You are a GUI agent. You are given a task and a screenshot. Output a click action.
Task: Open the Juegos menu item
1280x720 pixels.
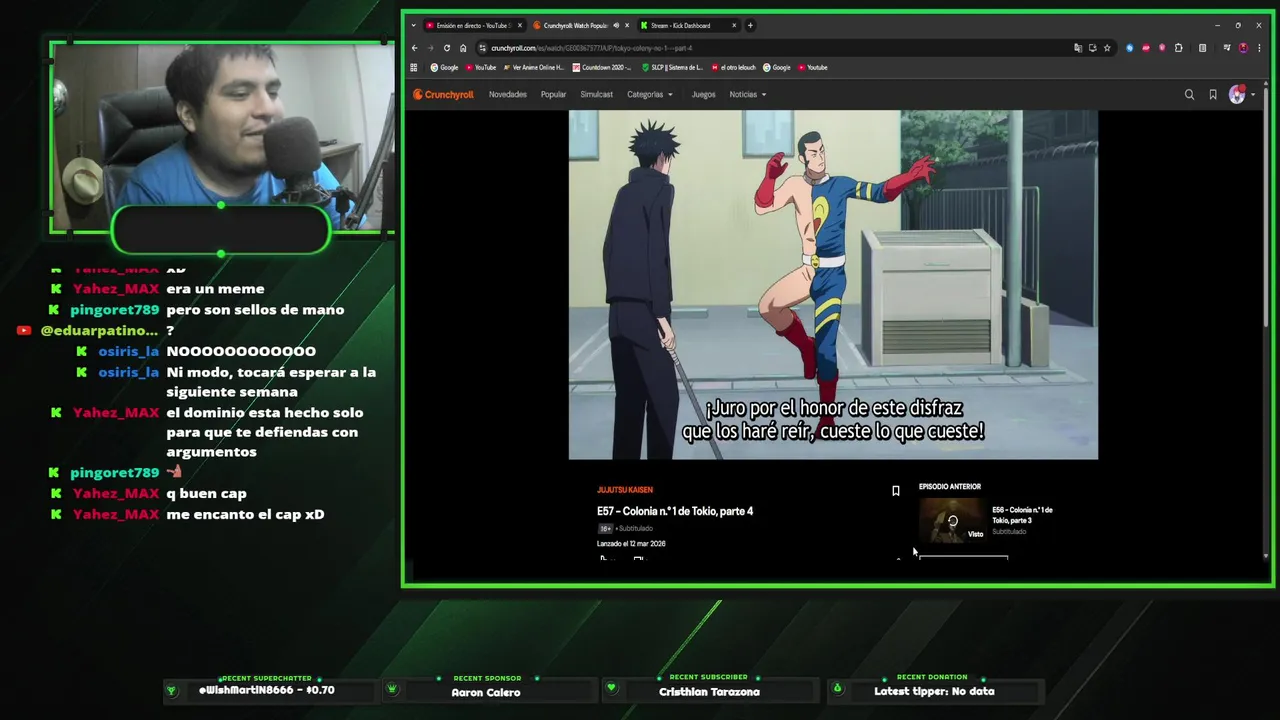tap(704, 95)
